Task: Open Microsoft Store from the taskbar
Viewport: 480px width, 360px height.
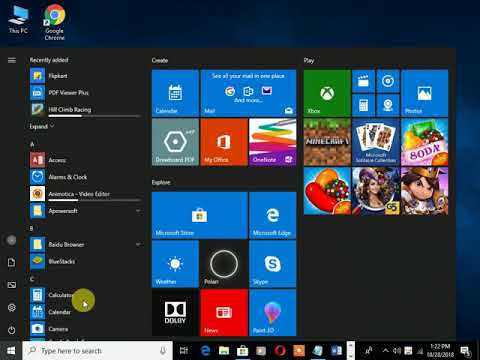Action: point(242,351)
